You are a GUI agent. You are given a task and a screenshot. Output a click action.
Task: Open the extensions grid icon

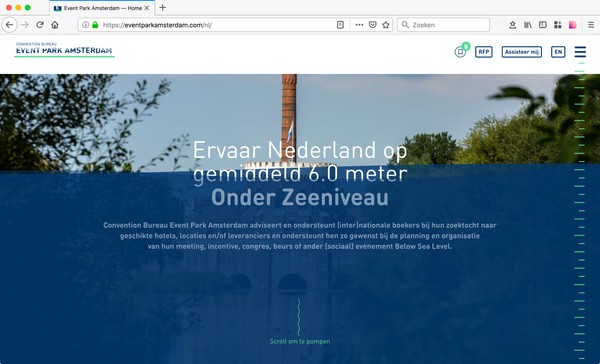point(558,25)
